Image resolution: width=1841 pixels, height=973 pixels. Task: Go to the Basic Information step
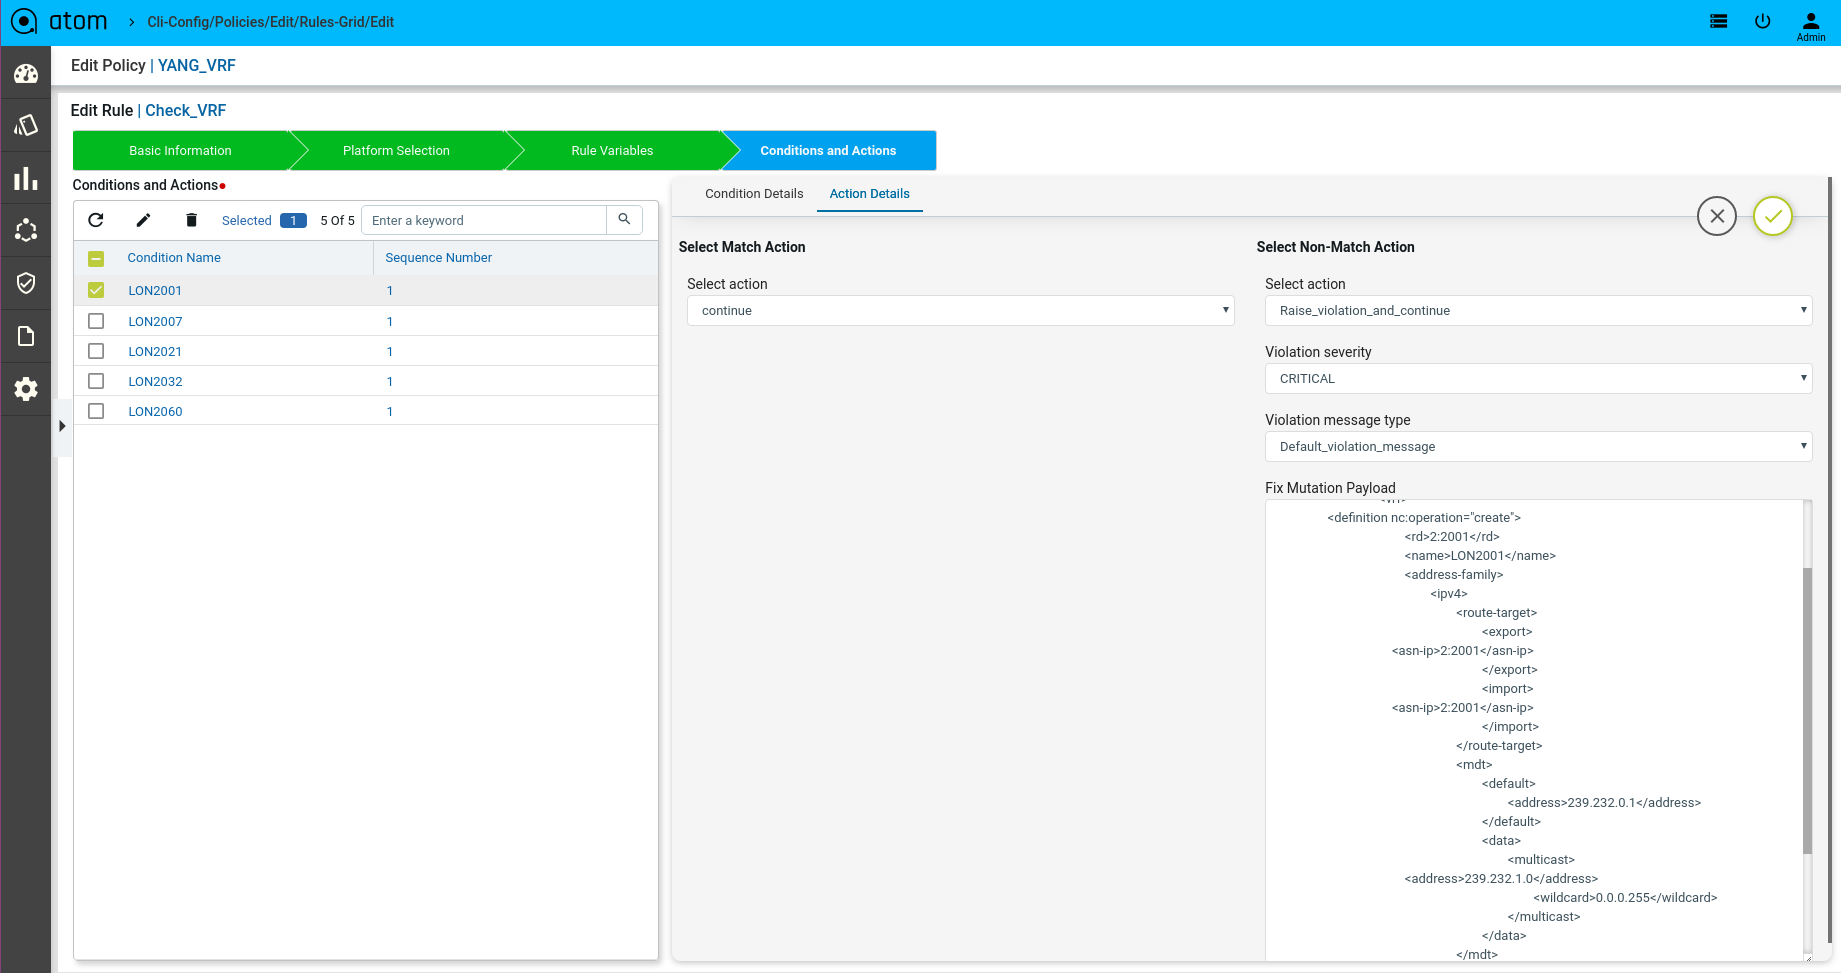pyautogui.click(x=180, y=151)
